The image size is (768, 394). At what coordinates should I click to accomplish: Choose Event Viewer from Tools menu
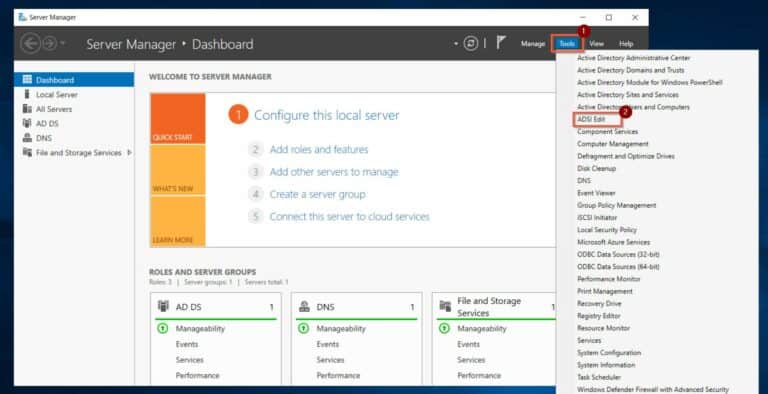[x=596, y=193]
